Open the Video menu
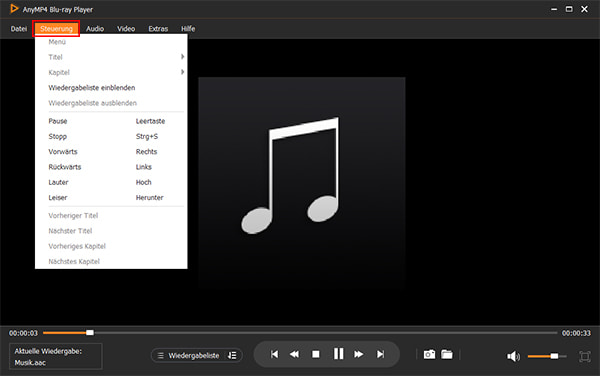 (126, 29)
